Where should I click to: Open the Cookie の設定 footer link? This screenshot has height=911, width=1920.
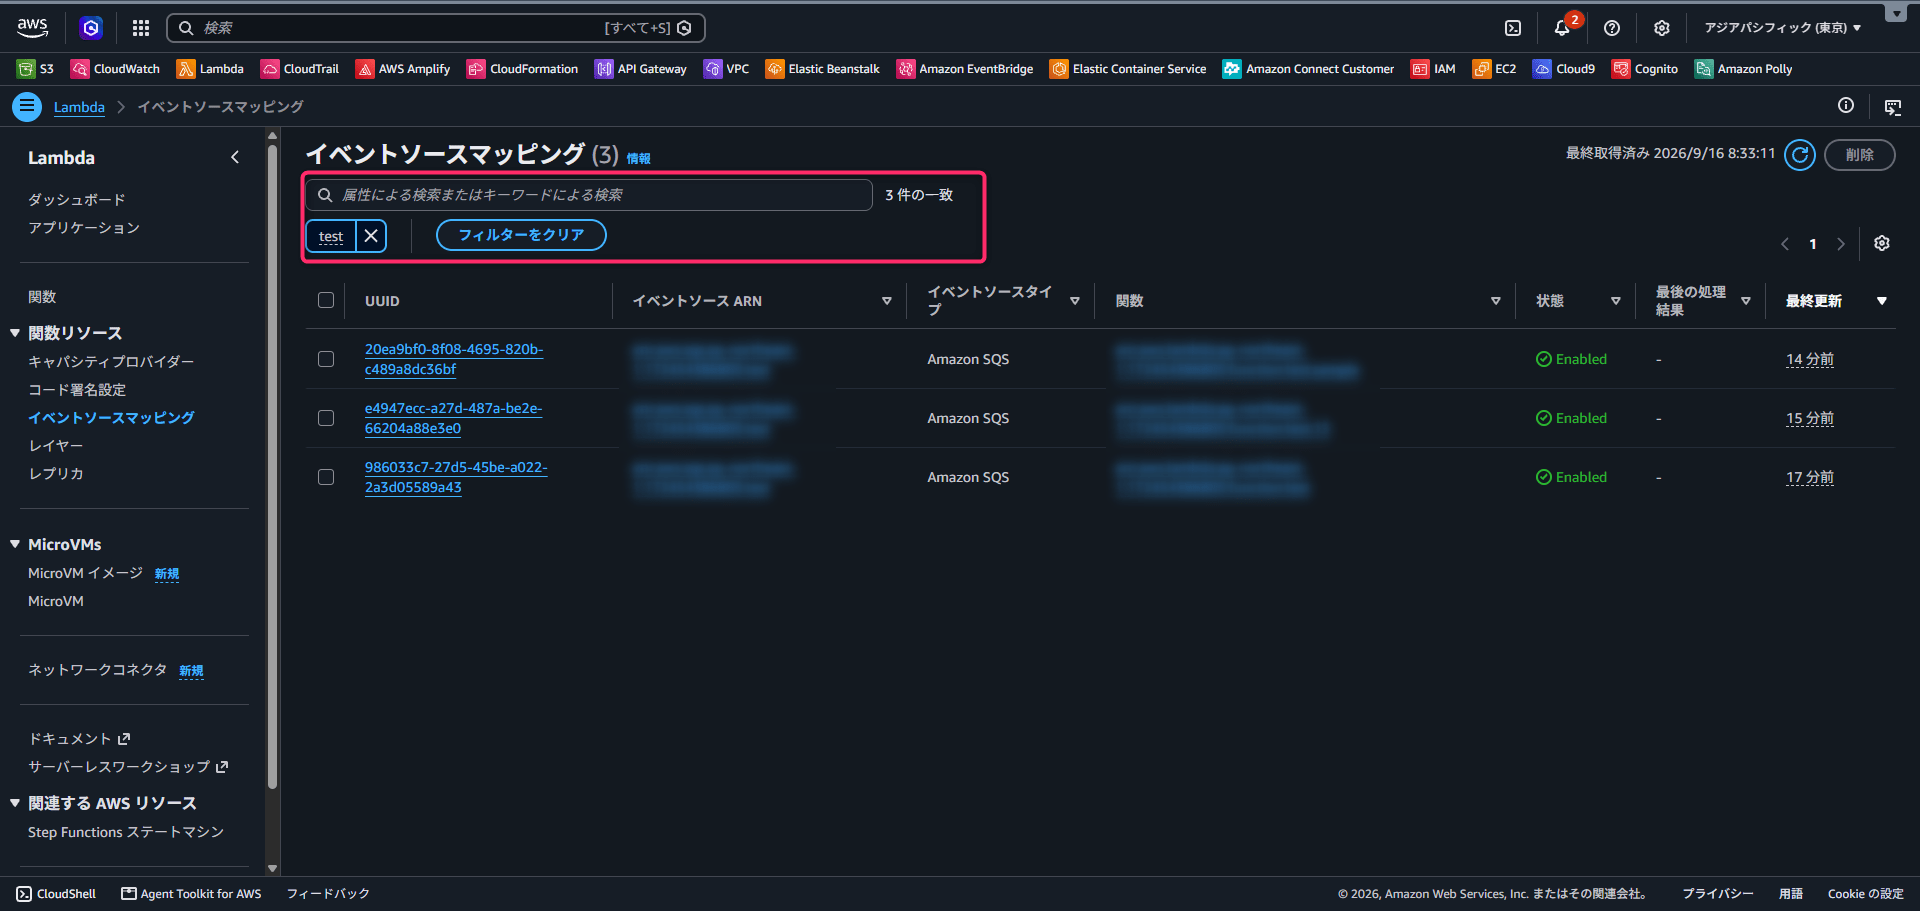pyautogui.click(x=1865, y=894)
